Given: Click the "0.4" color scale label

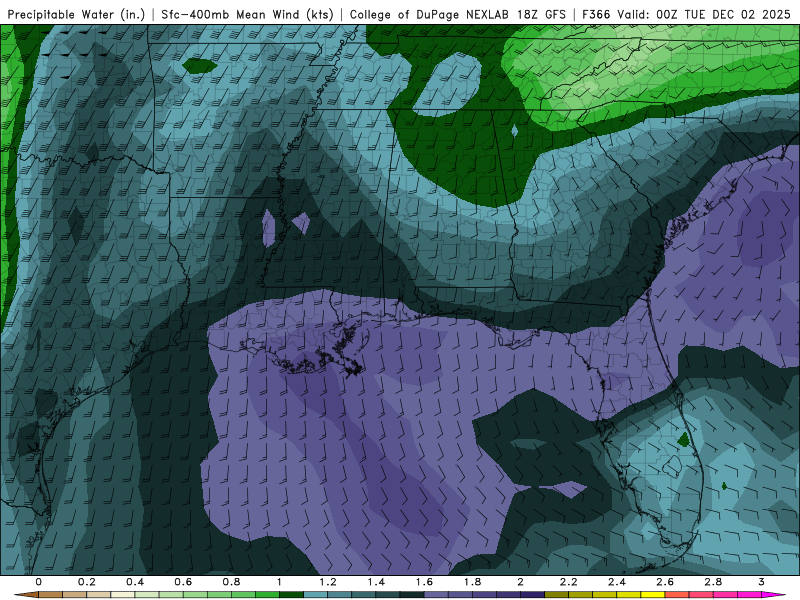Looking at the screenshot, I should pyautogui.click(x=135, y=582).
